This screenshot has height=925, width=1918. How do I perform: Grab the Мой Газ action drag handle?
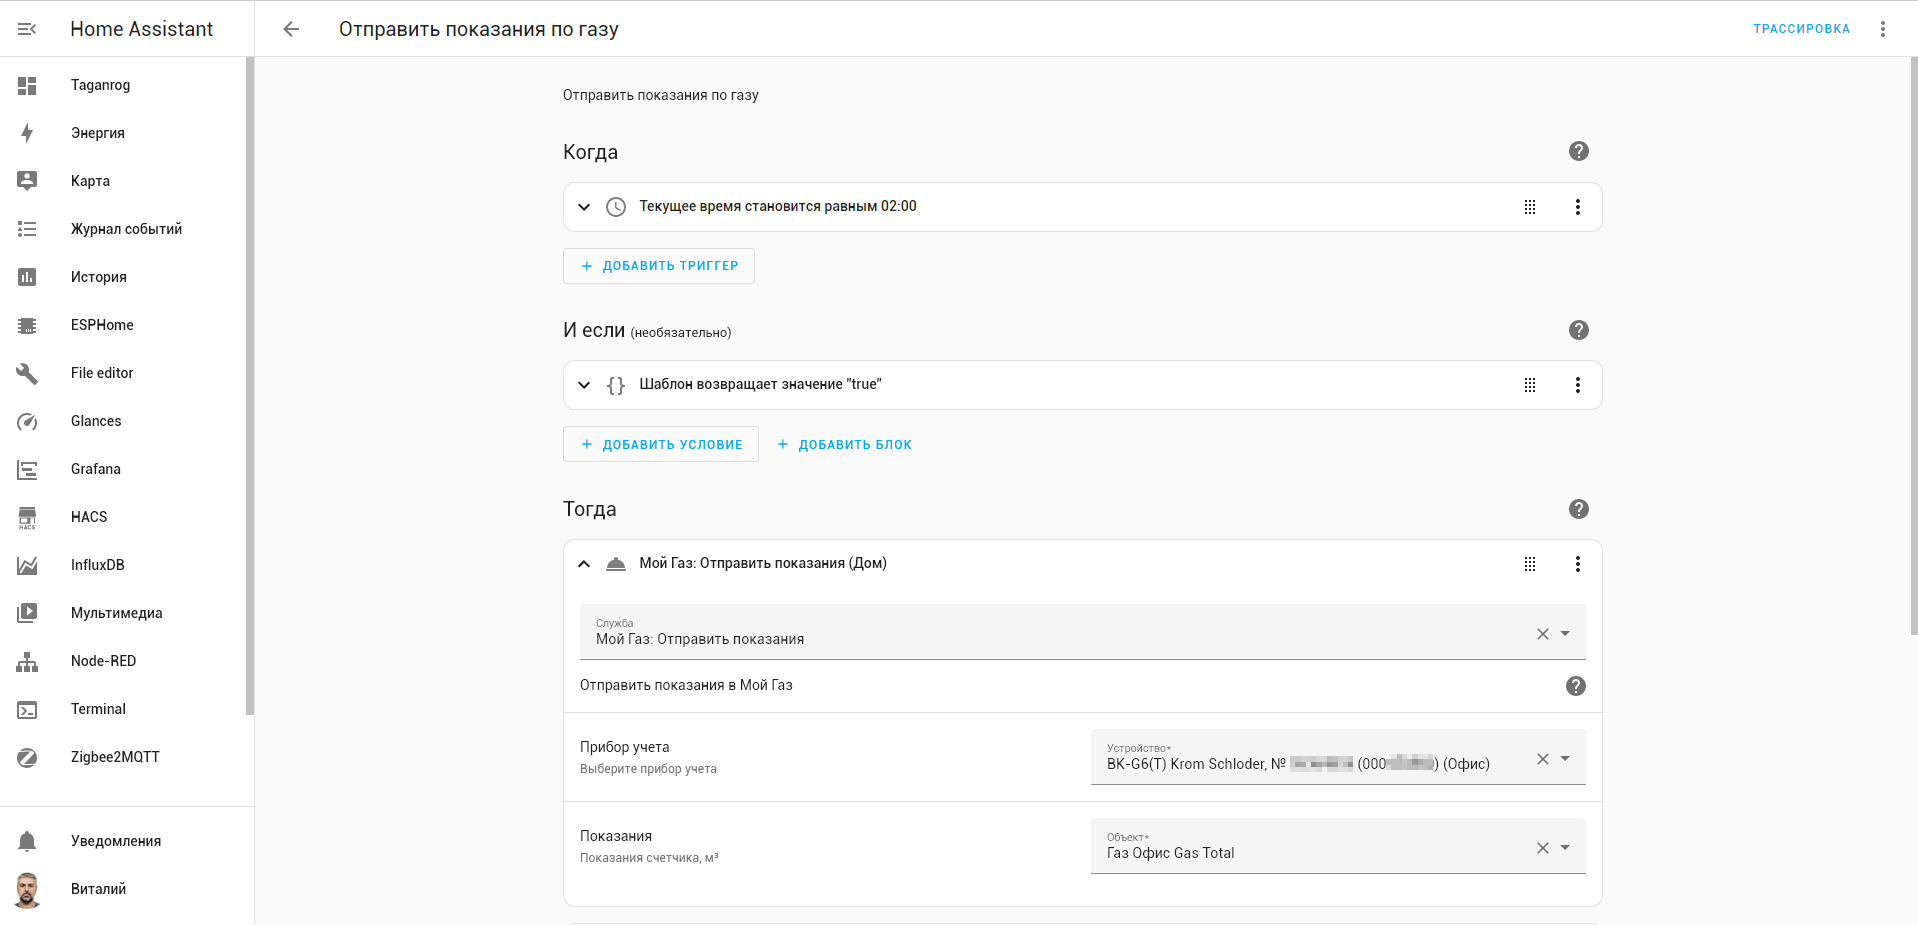(1530, 564)
